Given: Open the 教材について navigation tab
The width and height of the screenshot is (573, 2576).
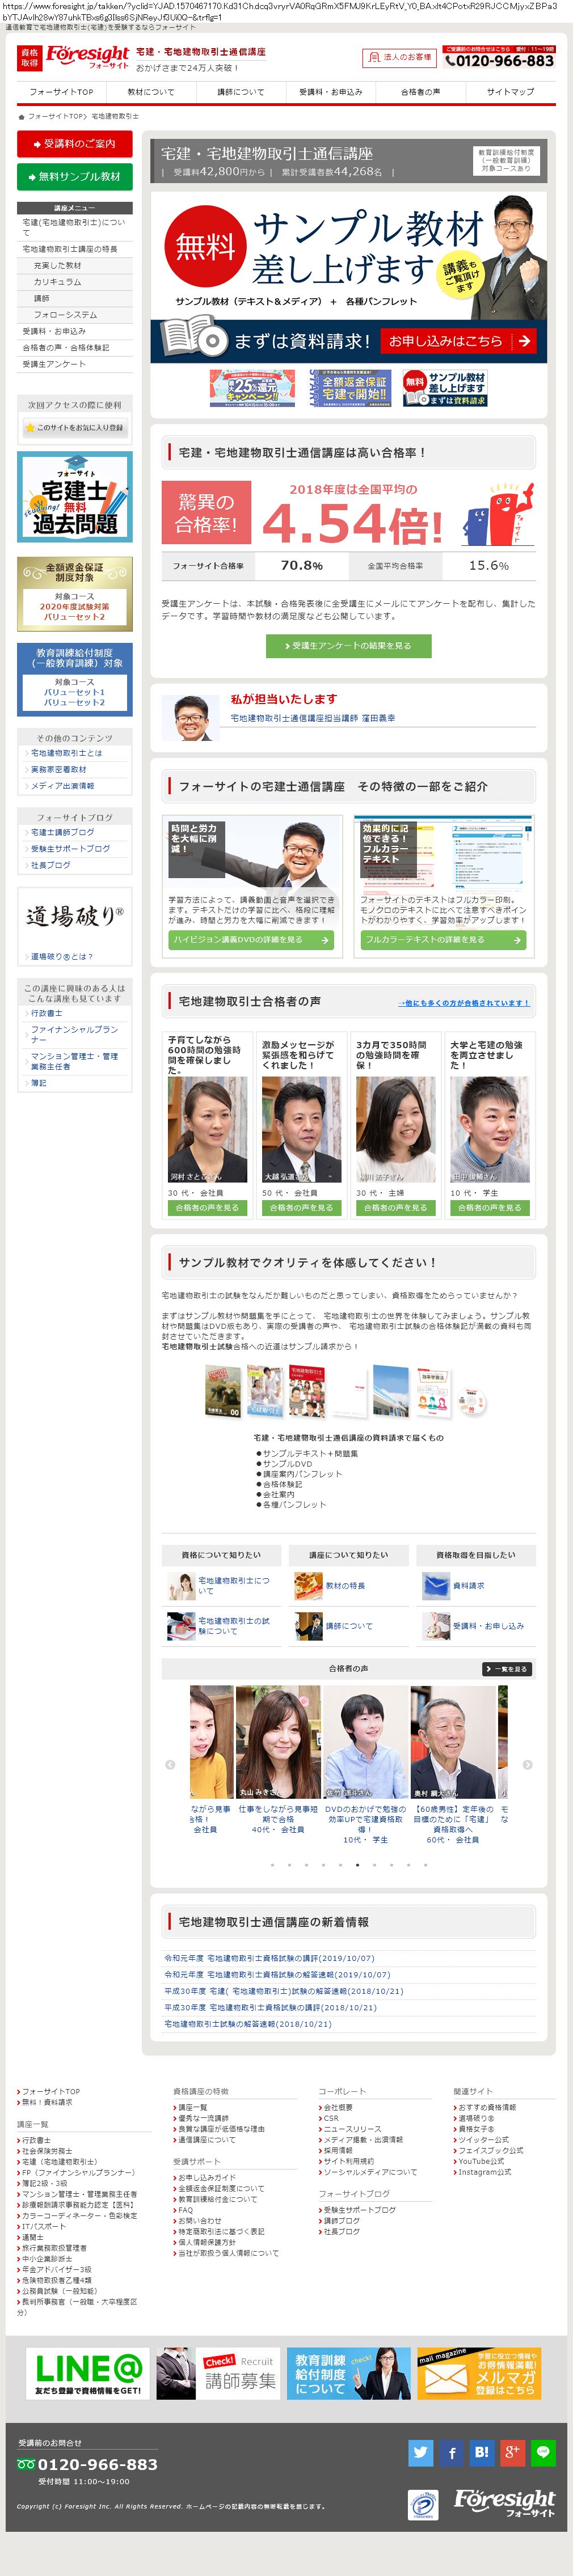Looking at the screenshot, I should click(151, 92).
